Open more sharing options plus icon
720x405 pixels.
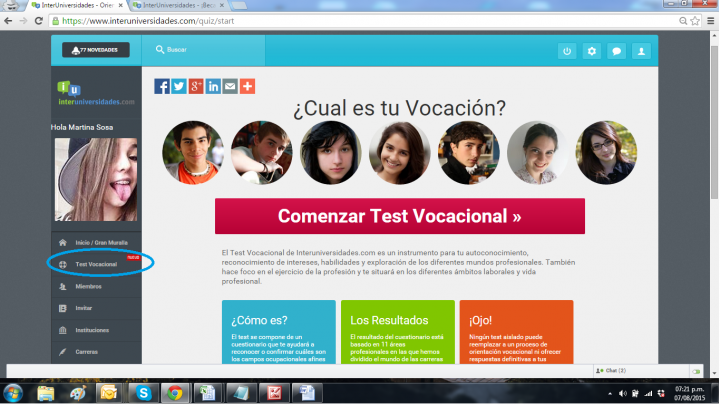click(x=247, y=86)
